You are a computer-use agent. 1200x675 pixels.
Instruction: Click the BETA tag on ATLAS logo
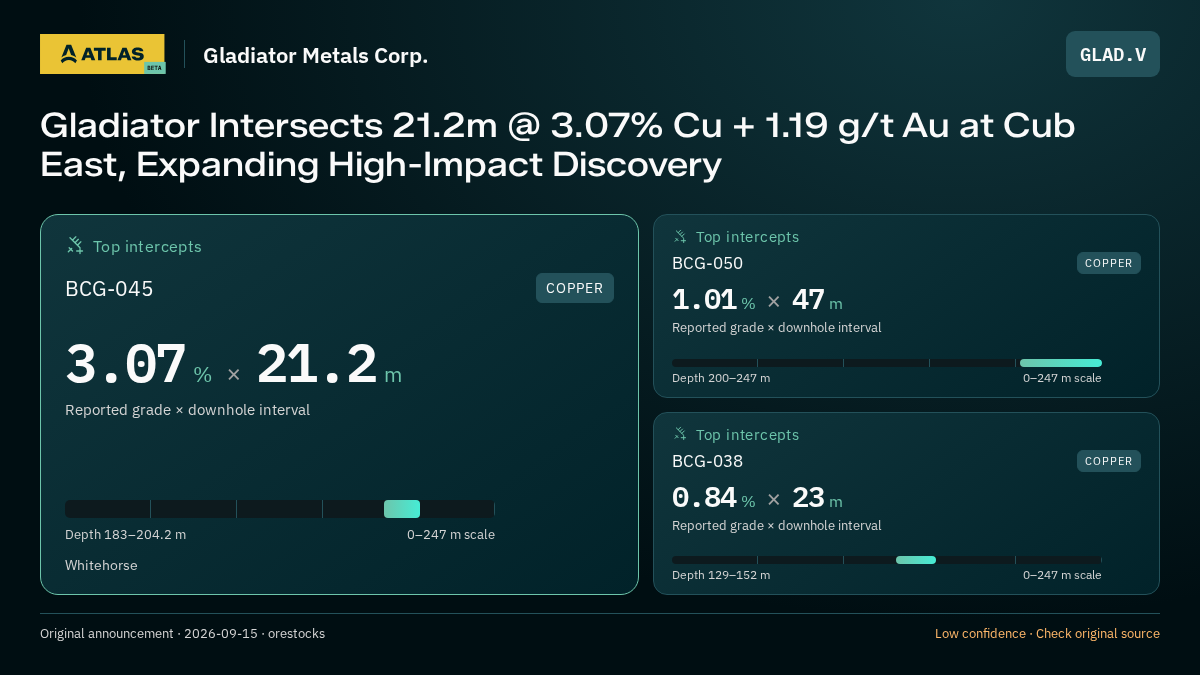point(154,67)
